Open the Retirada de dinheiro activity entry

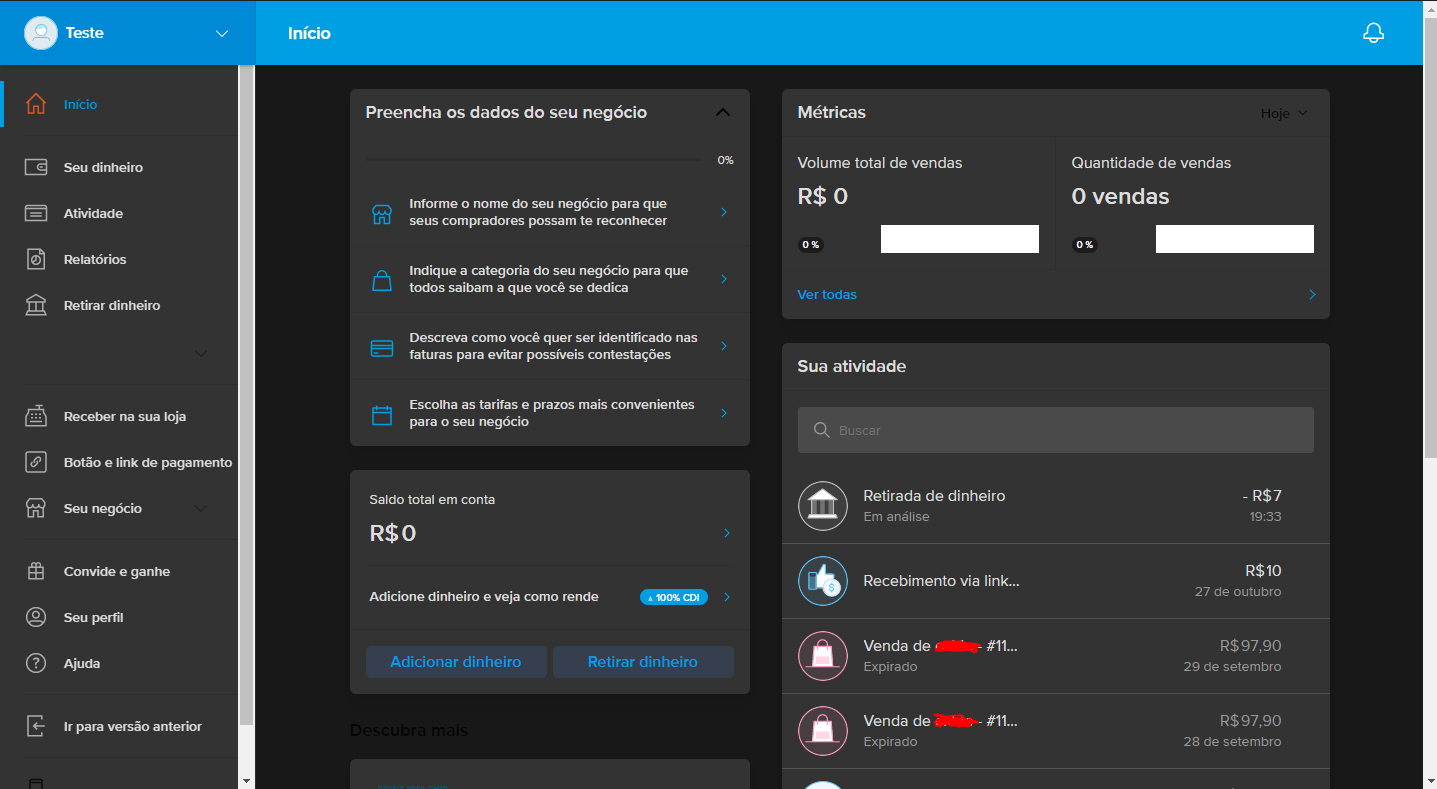pos(1056,506)
